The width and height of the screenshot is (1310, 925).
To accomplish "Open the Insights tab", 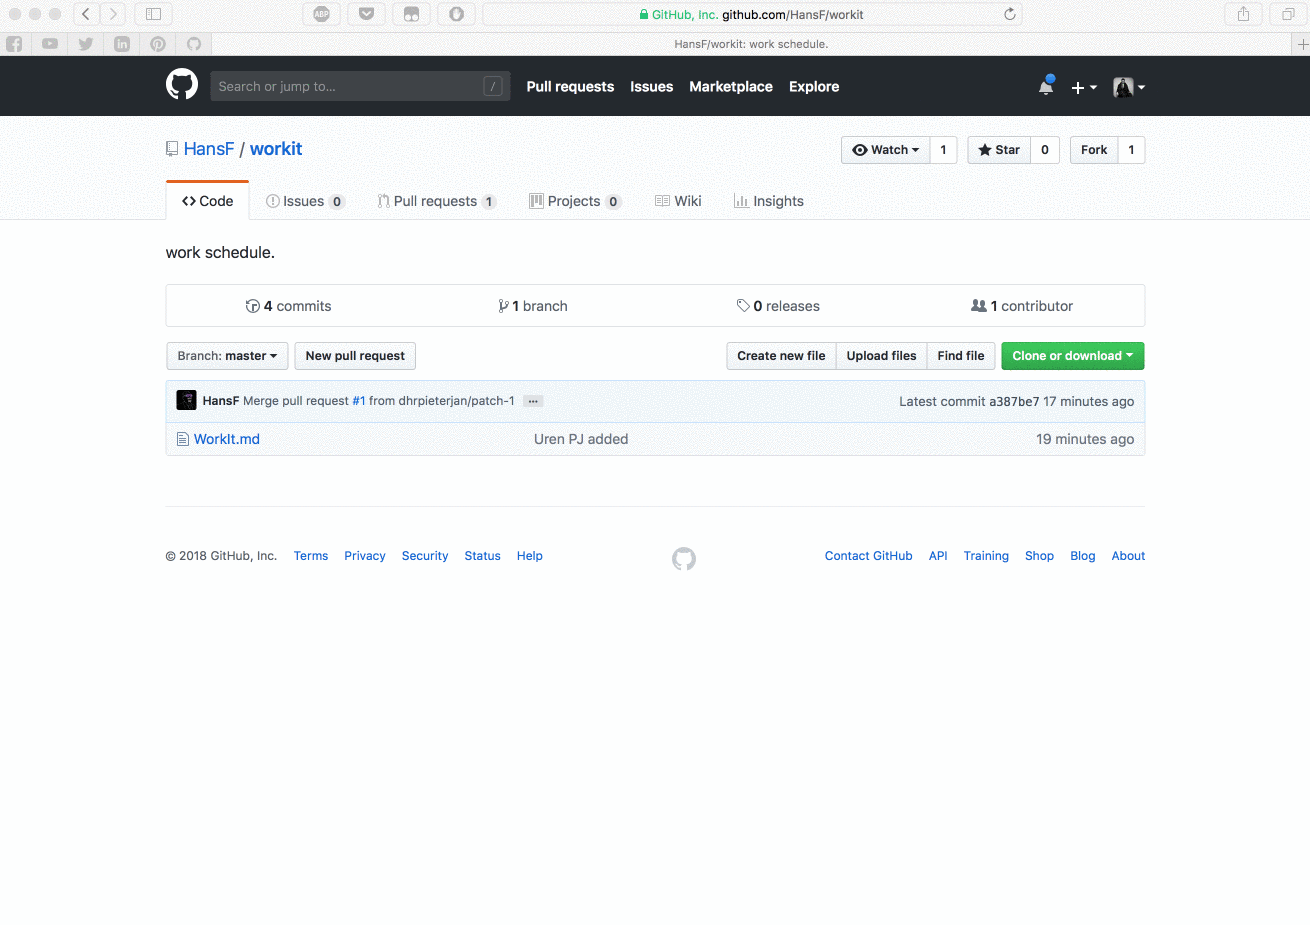I will tap(768, 201).
